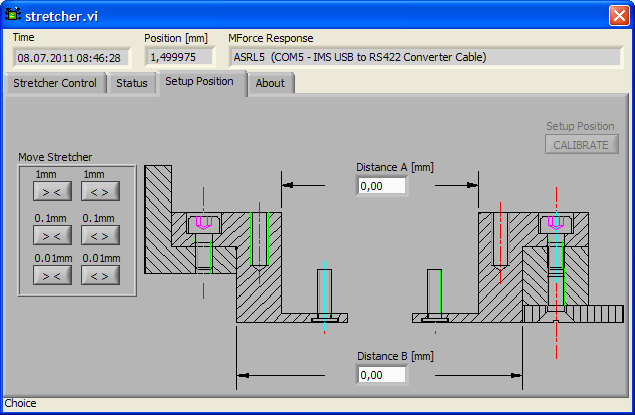Click the Distance A [mm] label
The height and width of the screenshot is (415, 635).
coord(395,167)
